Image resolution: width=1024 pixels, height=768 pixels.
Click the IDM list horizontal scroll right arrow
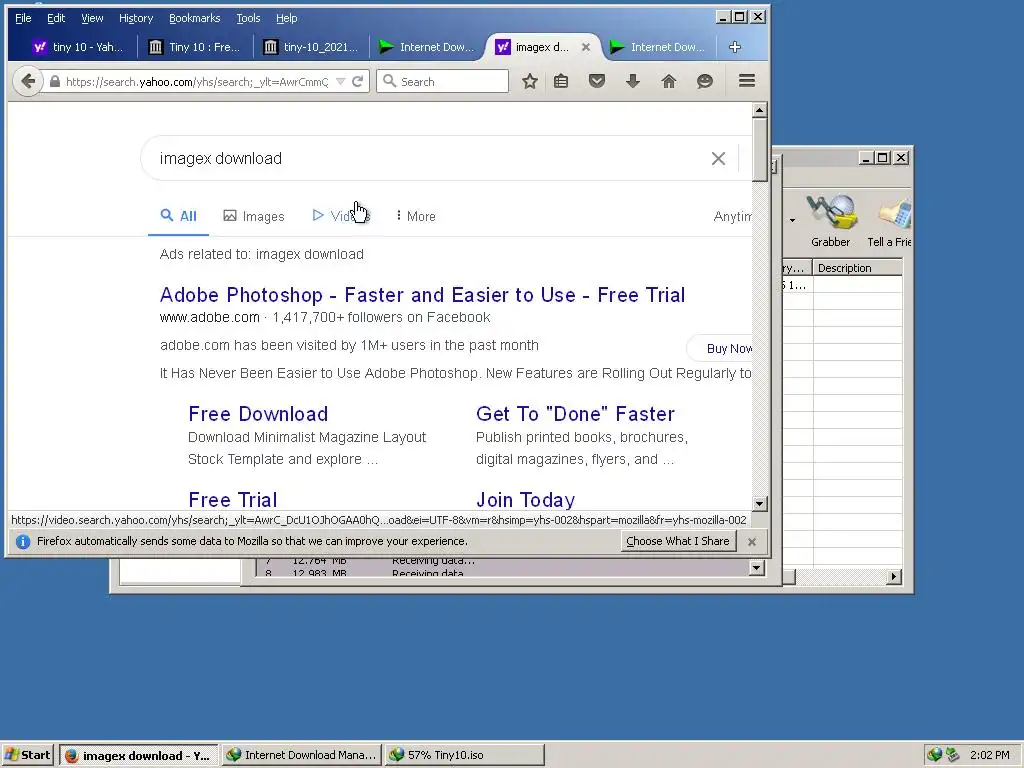click(x=893, y=577)
